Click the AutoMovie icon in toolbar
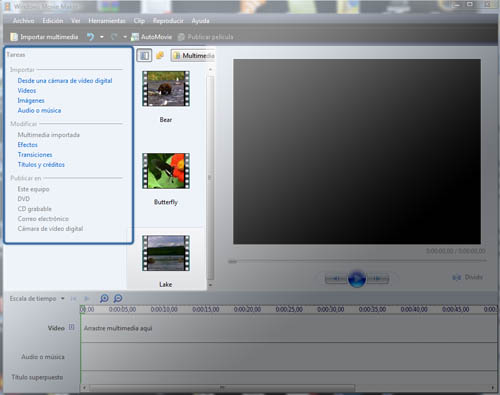 [x=135, y=37]
